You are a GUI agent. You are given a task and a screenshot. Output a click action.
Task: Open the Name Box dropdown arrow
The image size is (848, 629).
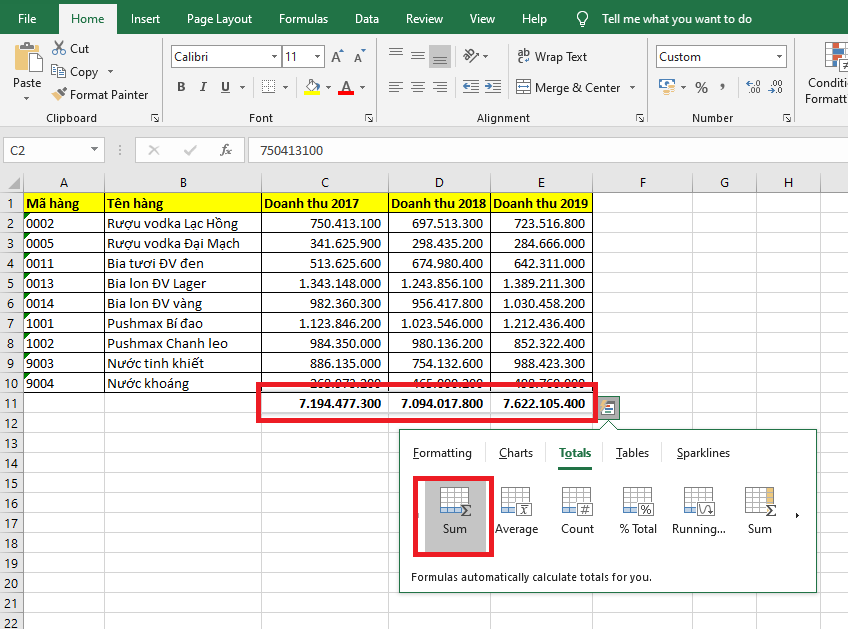pyautogui.click(x=95, y=150)
